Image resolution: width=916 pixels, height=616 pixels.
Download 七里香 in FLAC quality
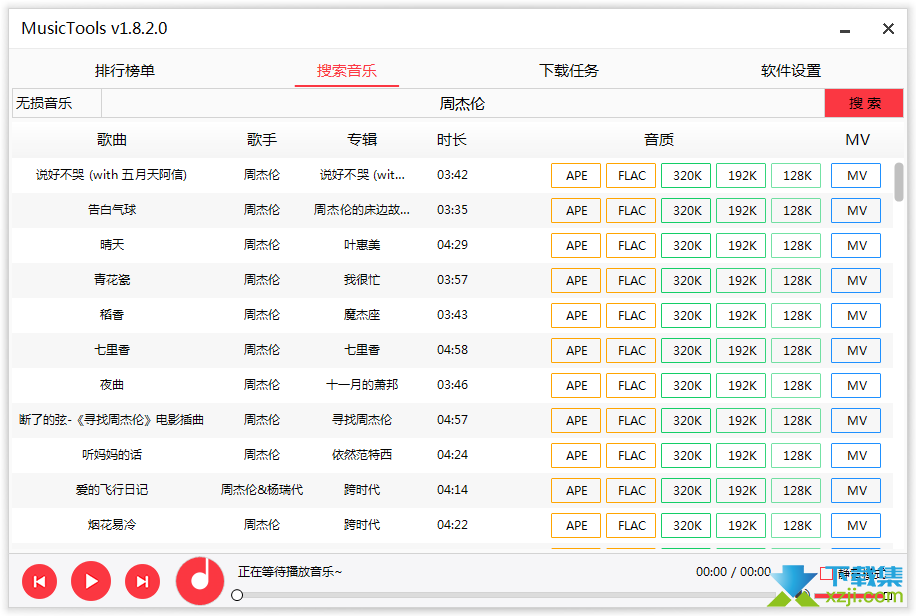631,351
